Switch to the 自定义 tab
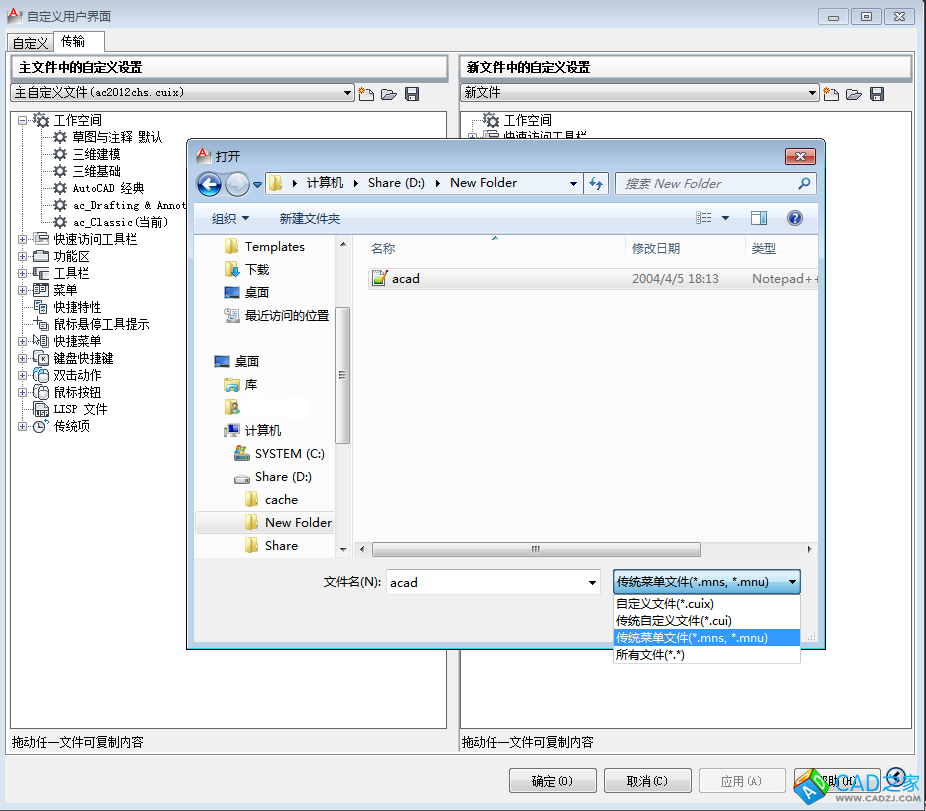926x811 pixels. [30, 43]
